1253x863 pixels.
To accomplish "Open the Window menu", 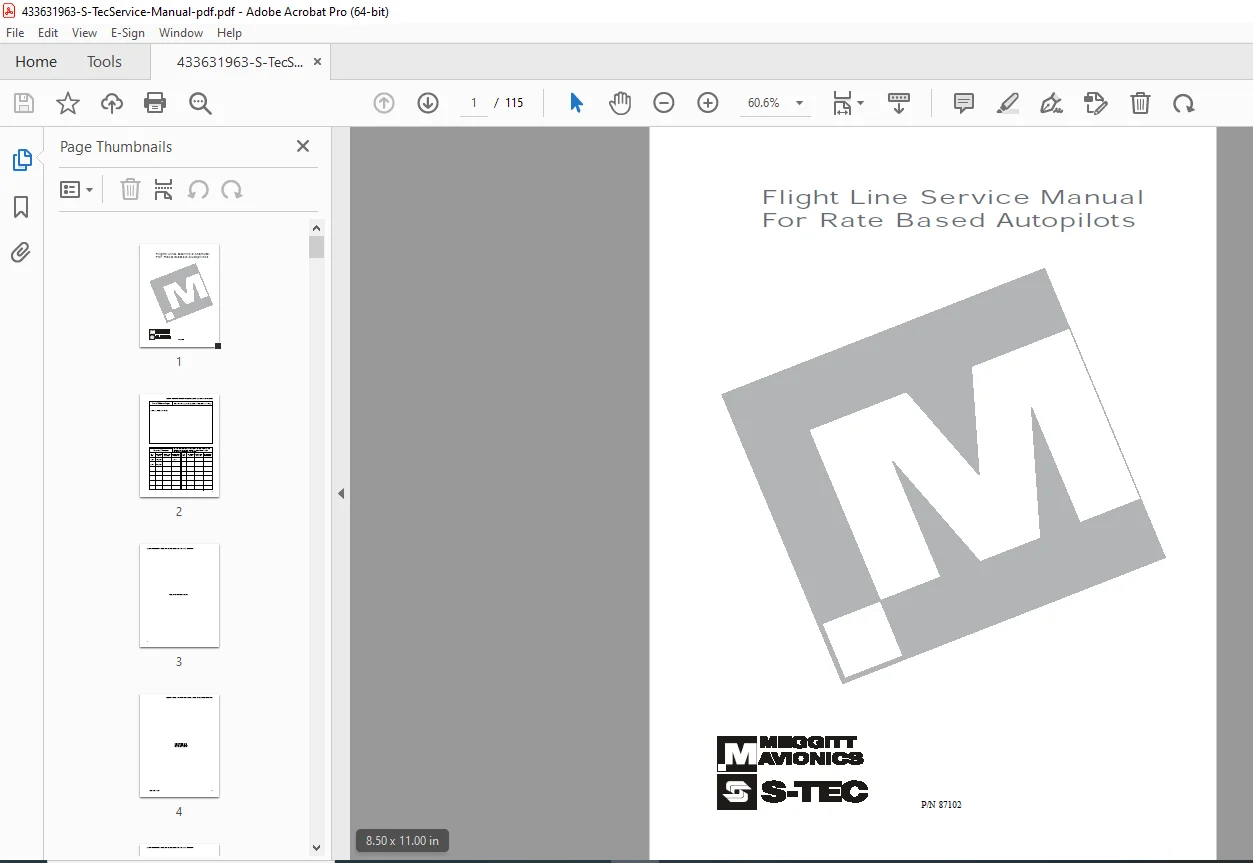I will [181, 33].
